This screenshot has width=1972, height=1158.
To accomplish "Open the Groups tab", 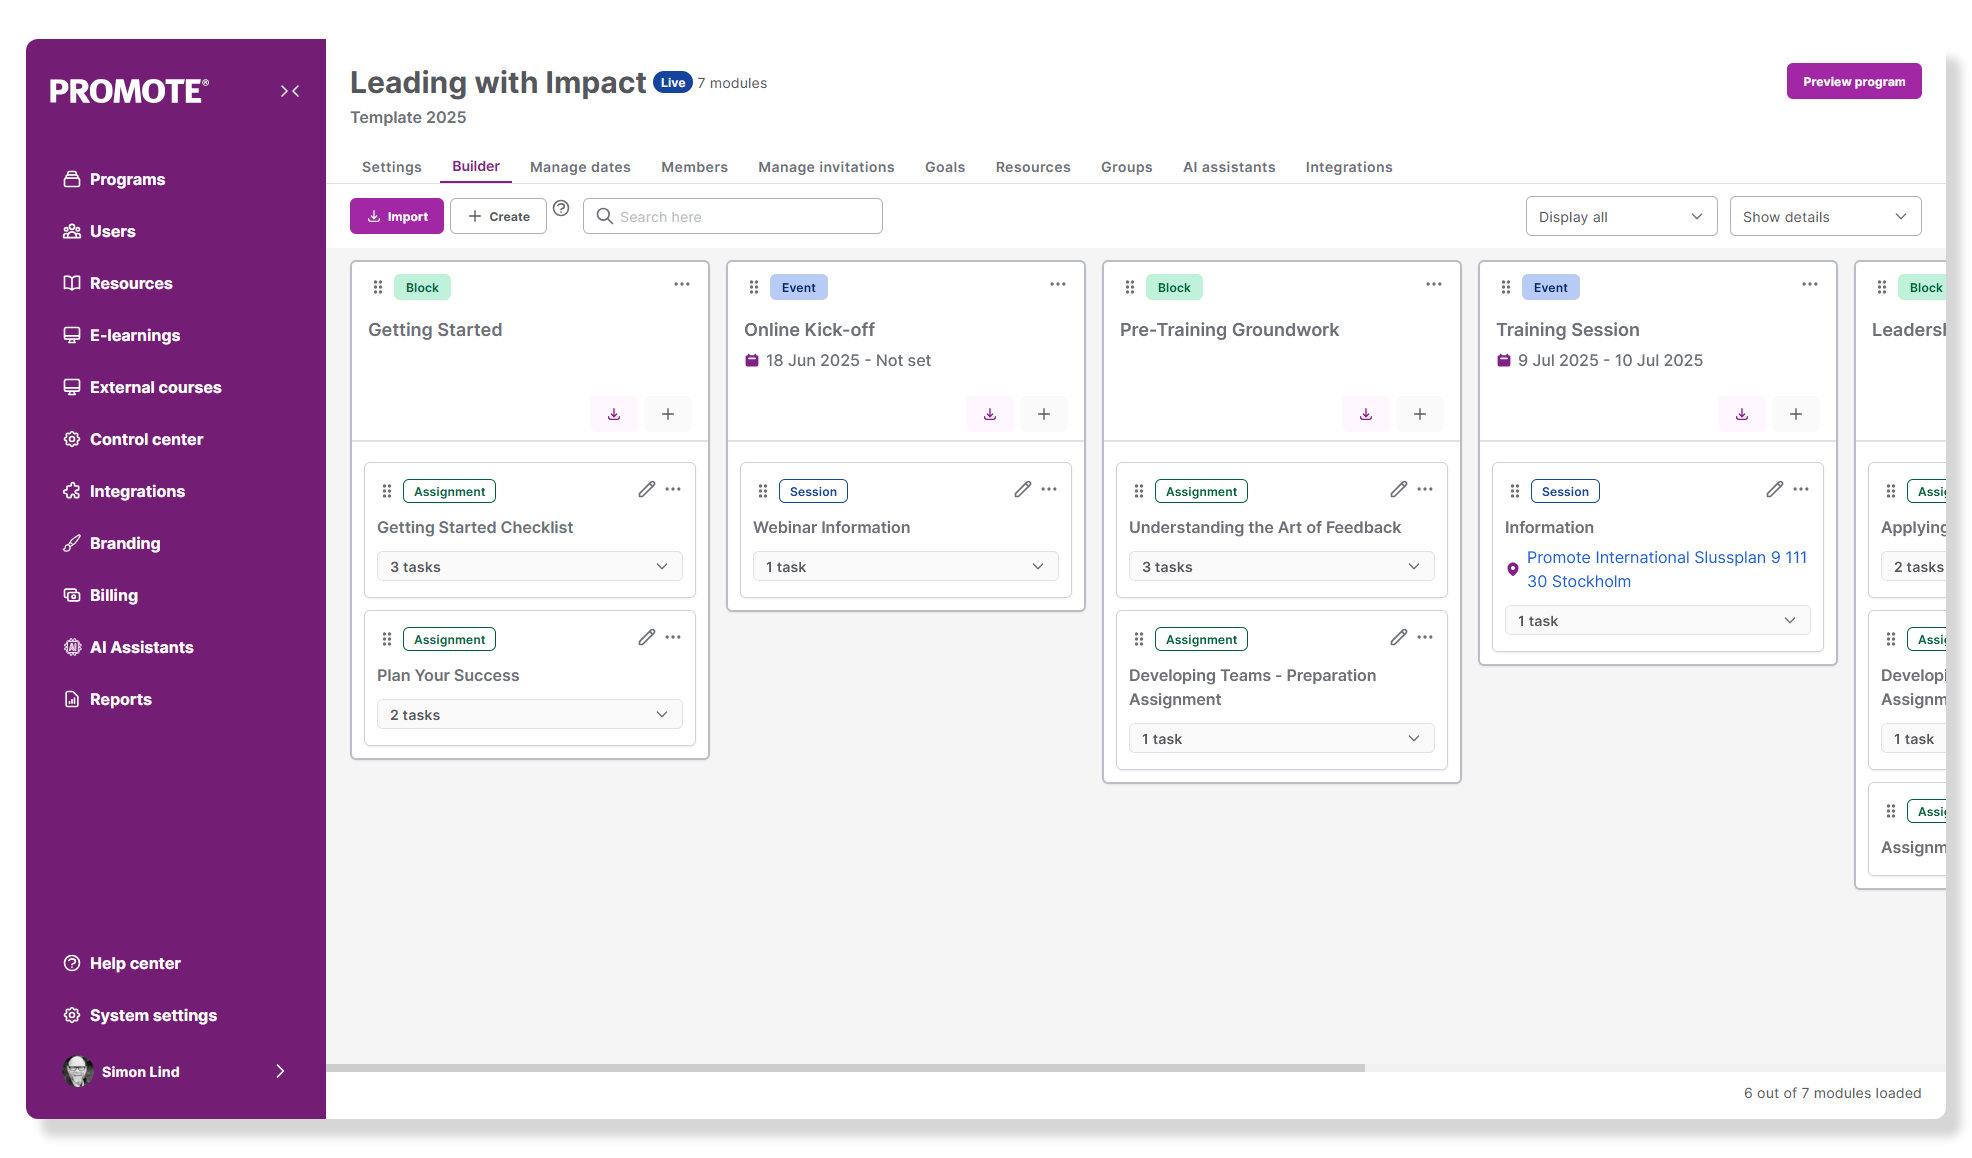I will coord(1127,167).
